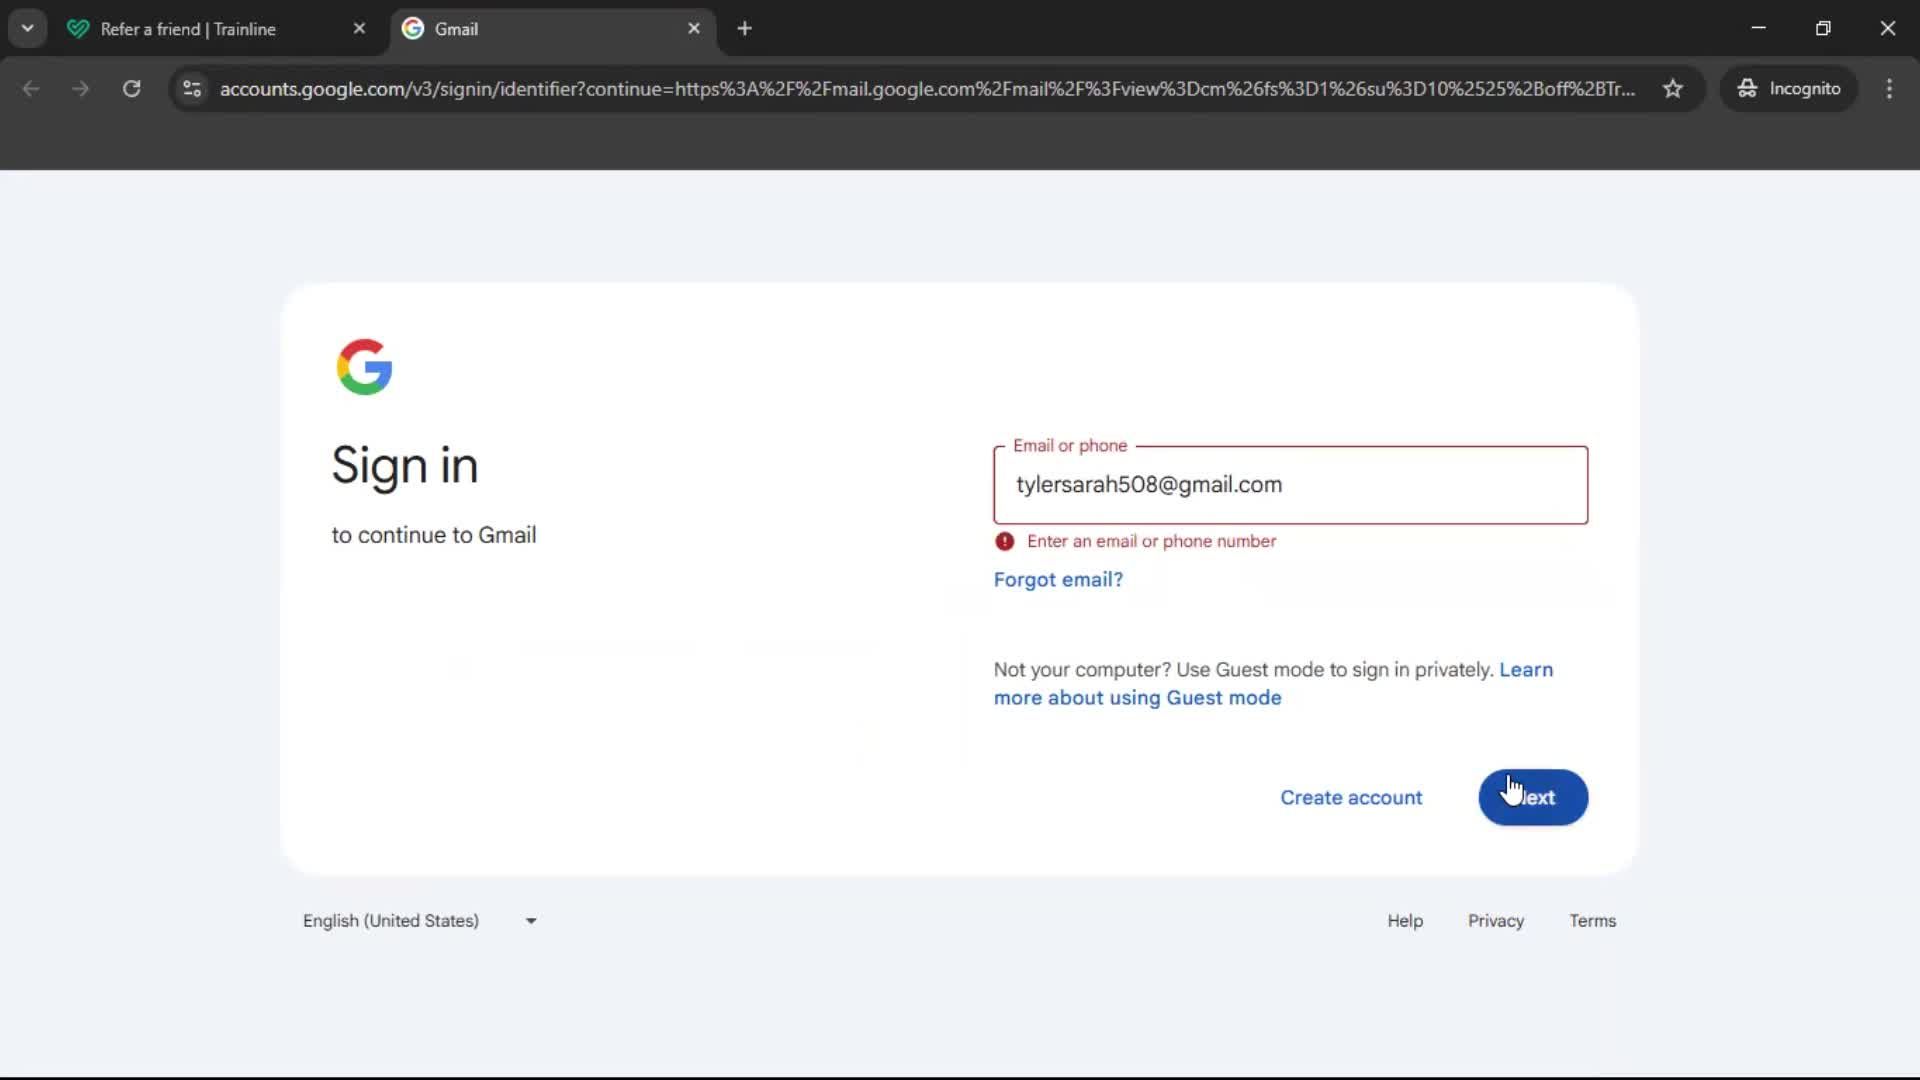
Task: Click the Incognito mode indicator
Action: pos(1790,88)
